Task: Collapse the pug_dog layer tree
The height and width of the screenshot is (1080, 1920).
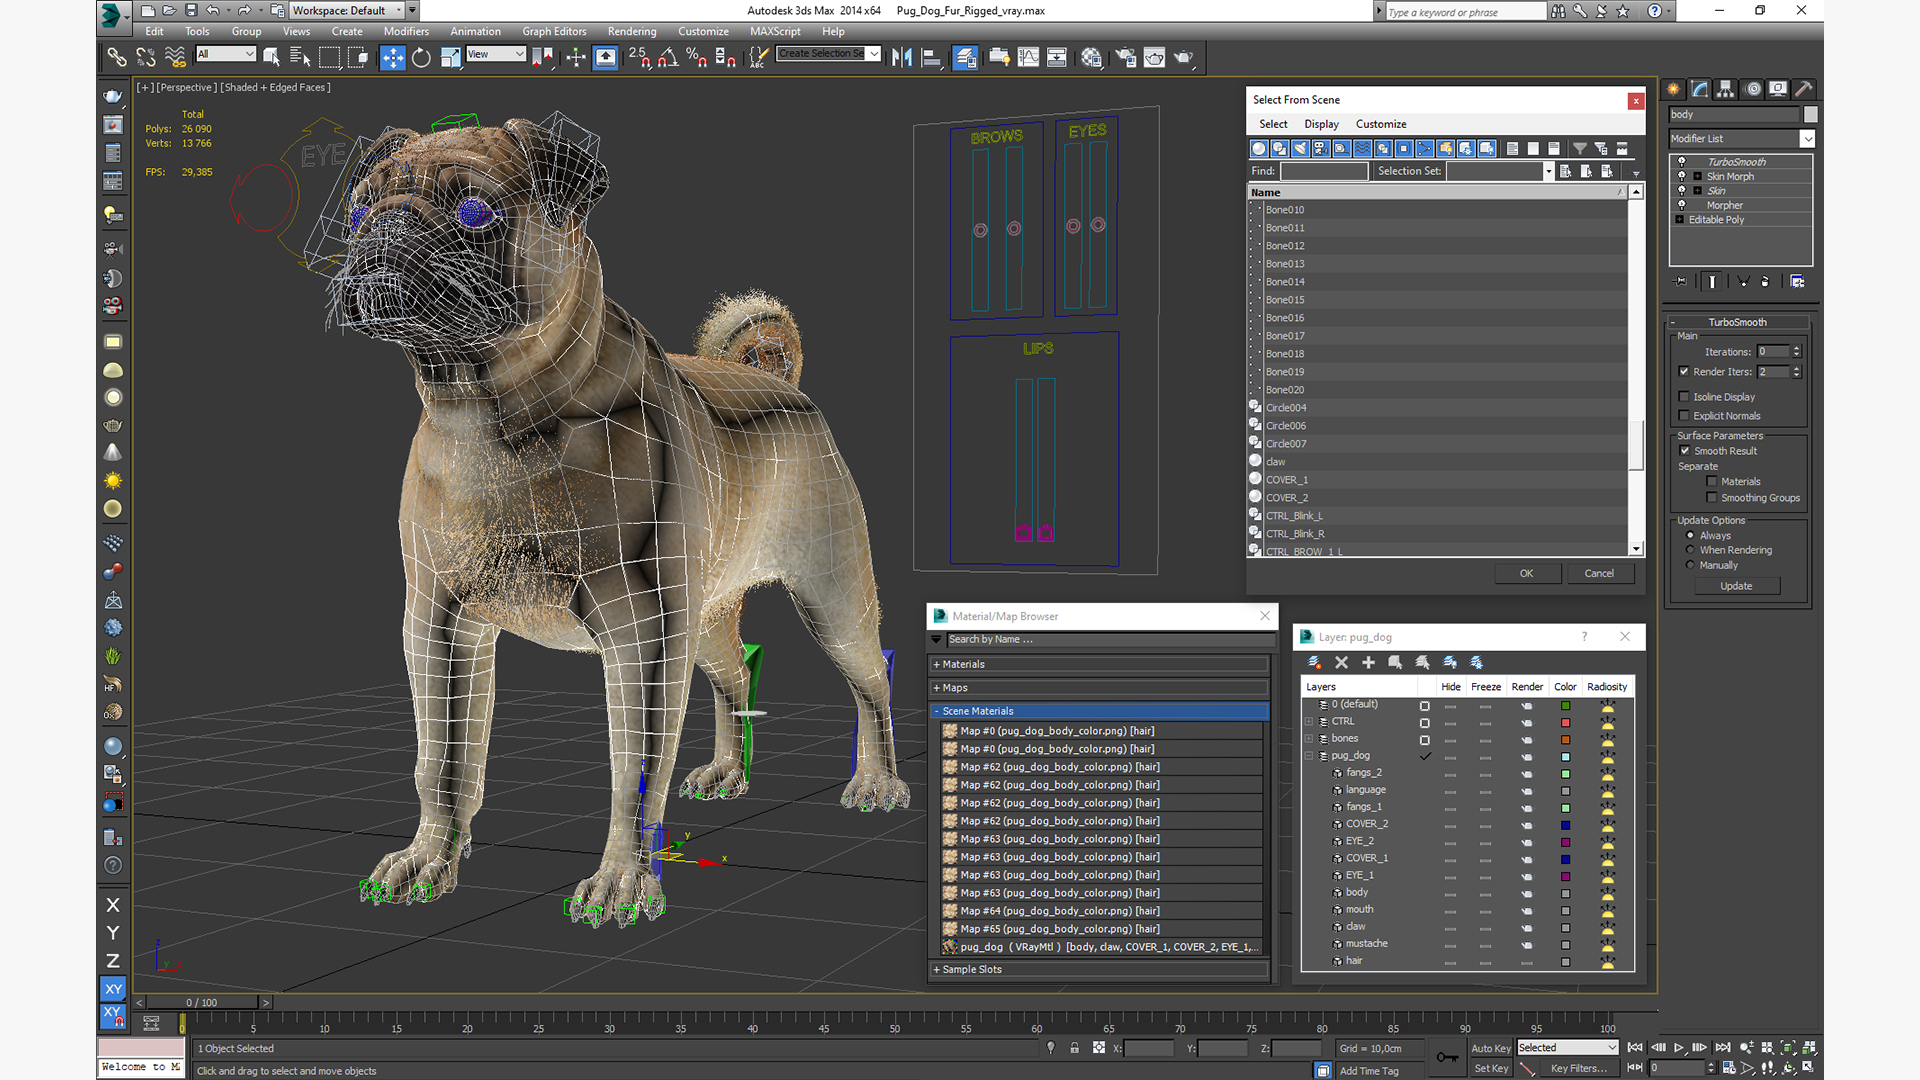Action: (1309, 756)
